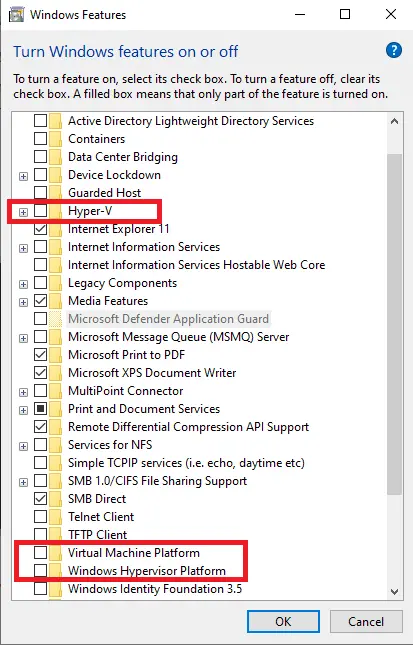
Task: Uncheck Internet Explorer 11
Action: point(40,229)
